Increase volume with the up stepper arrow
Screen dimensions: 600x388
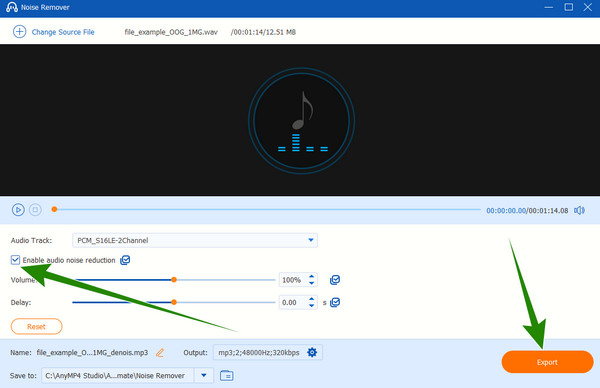(311, 276)
